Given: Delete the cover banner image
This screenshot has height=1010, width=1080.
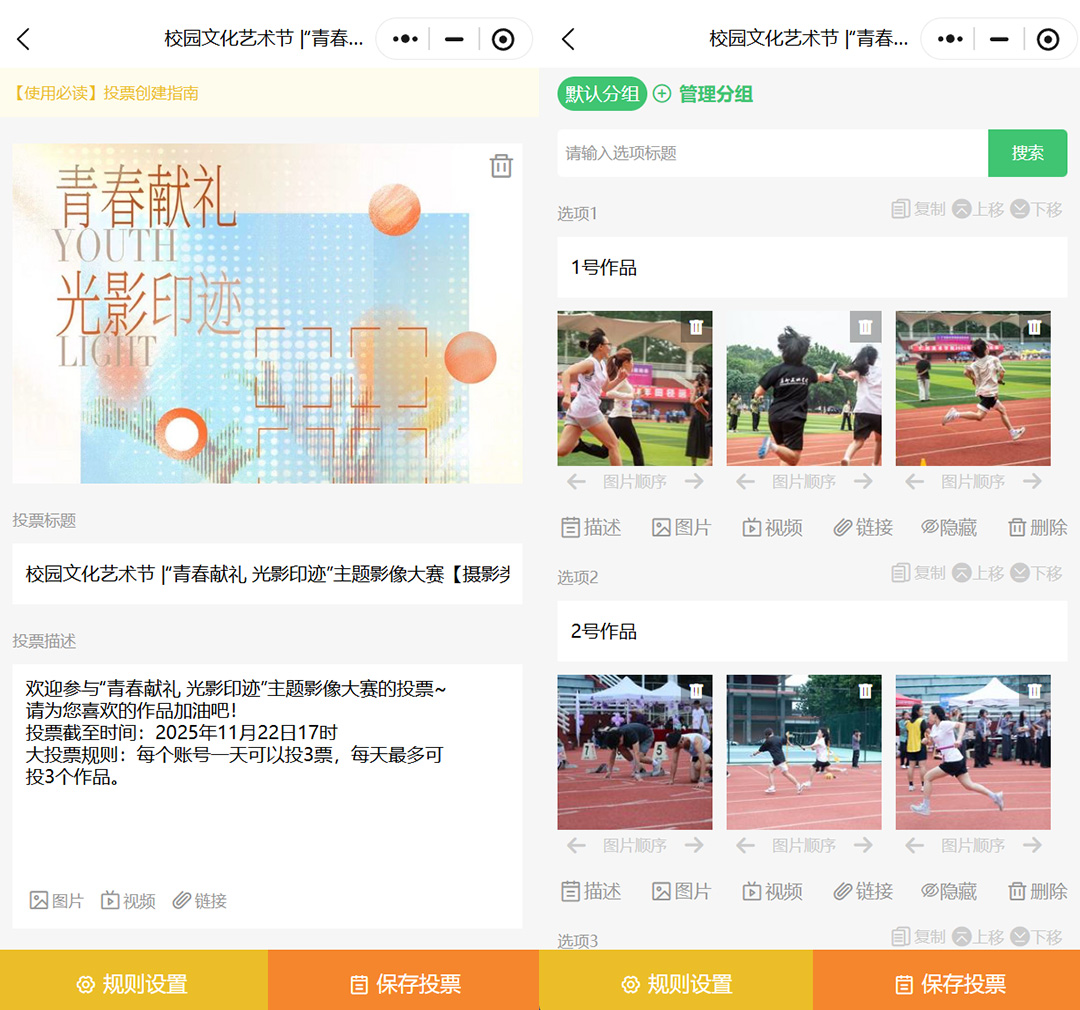Looking at the screenshot, I should point(501,166).
